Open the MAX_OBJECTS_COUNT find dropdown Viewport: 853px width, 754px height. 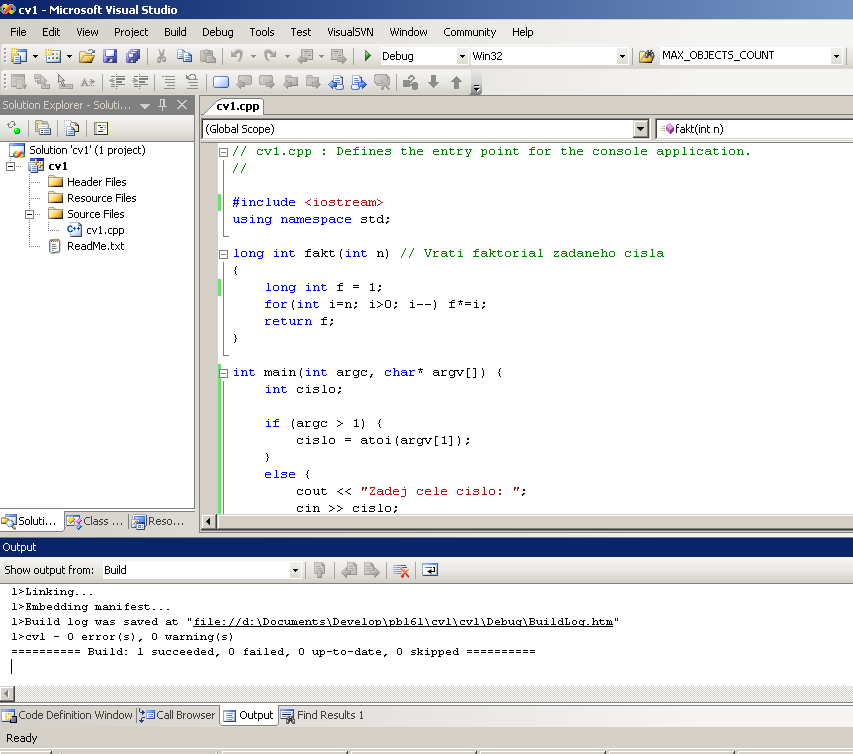pos(836,56)
